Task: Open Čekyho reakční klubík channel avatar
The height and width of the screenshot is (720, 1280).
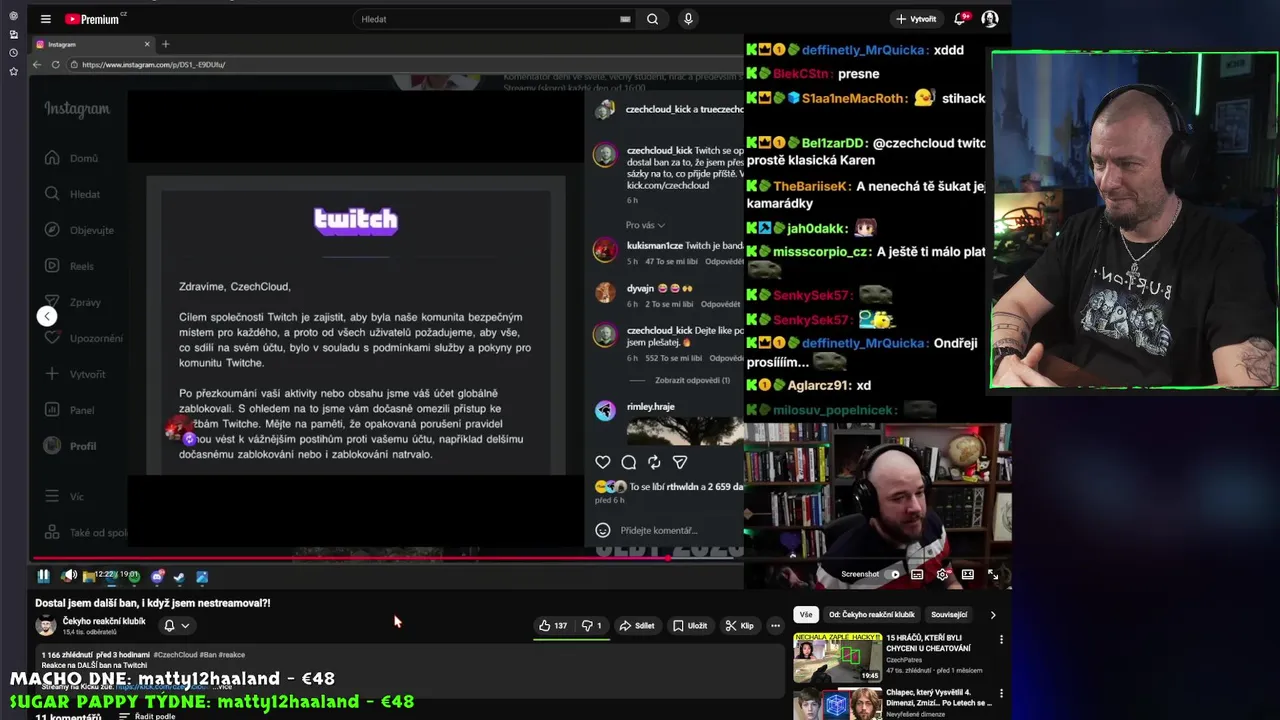Action: click(46, 625)
